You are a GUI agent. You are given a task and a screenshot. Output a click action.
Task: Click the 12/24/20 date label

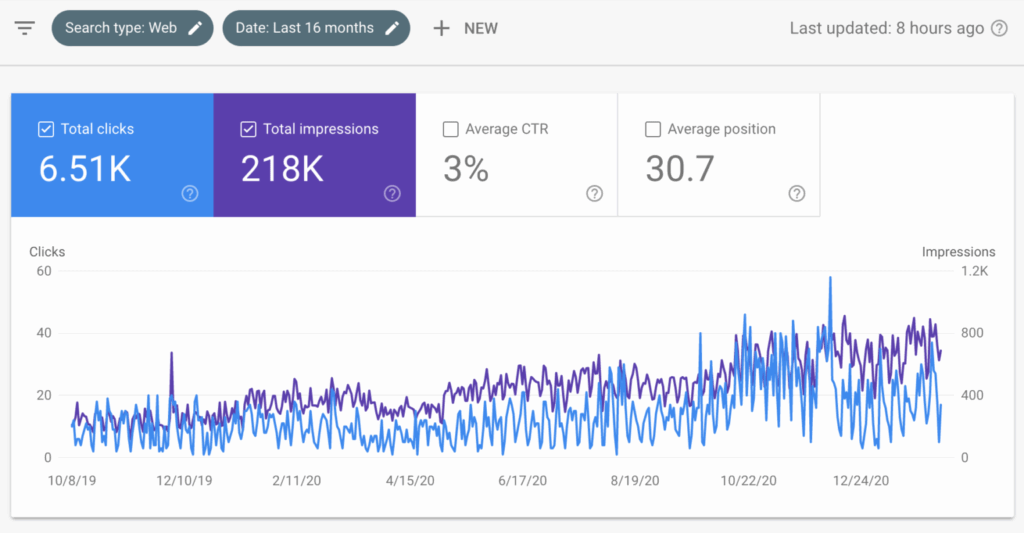pyautogui.click(x=861, y=481)
